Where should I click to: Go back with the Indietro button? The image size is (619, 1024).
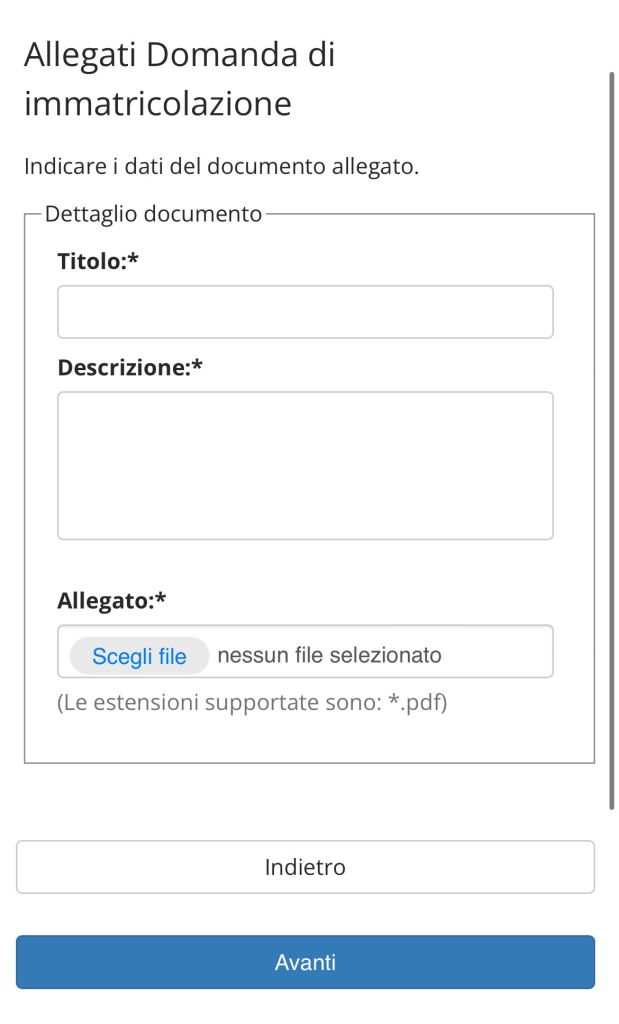305,867
